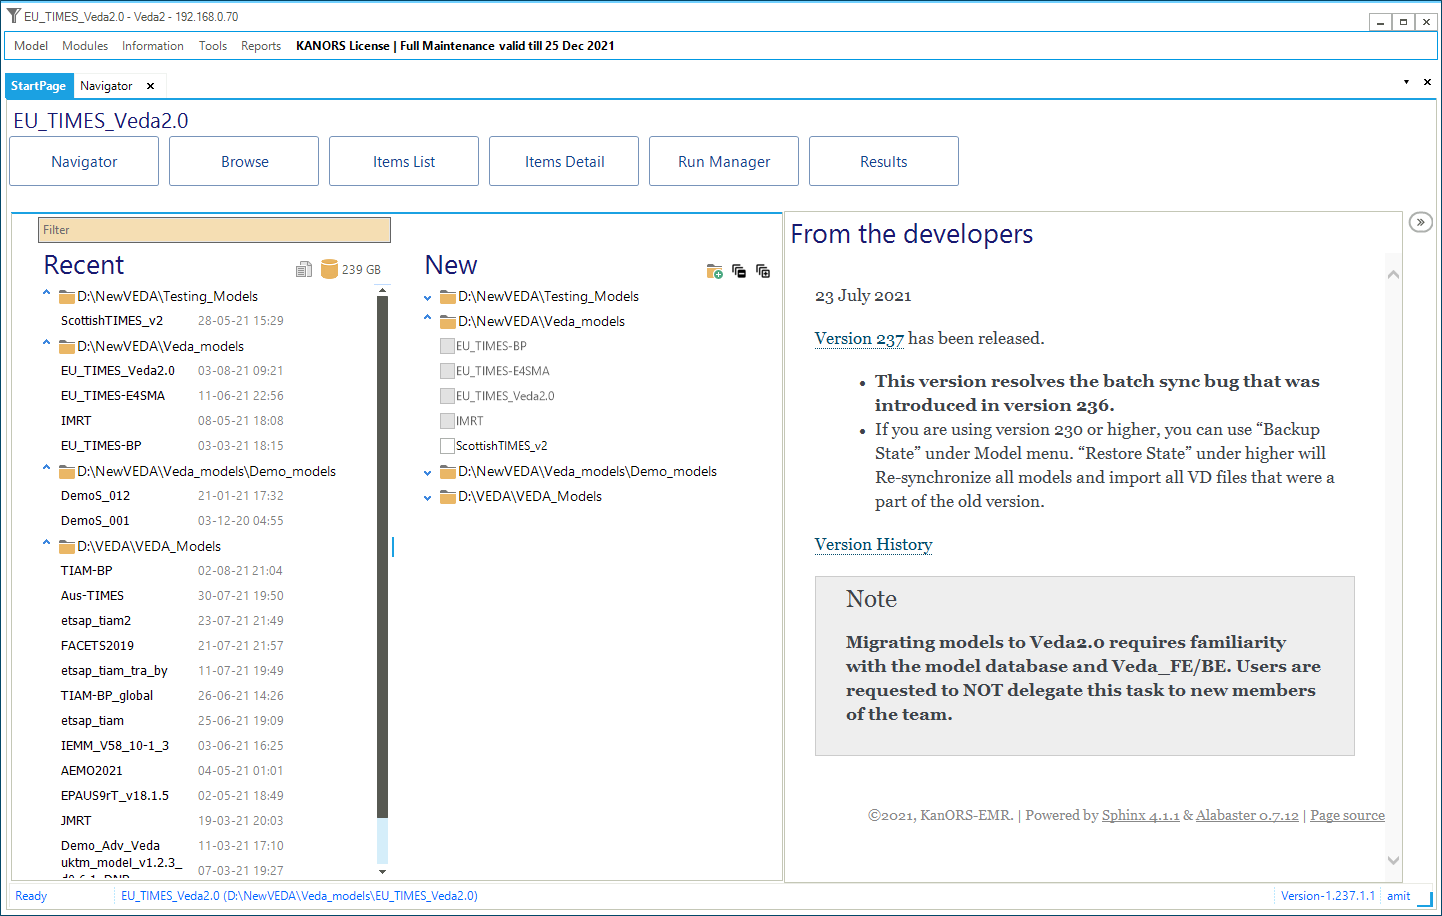Click the Veda funnel icon in the title bar
This screenshot has width=1442, height=916.
13,16
